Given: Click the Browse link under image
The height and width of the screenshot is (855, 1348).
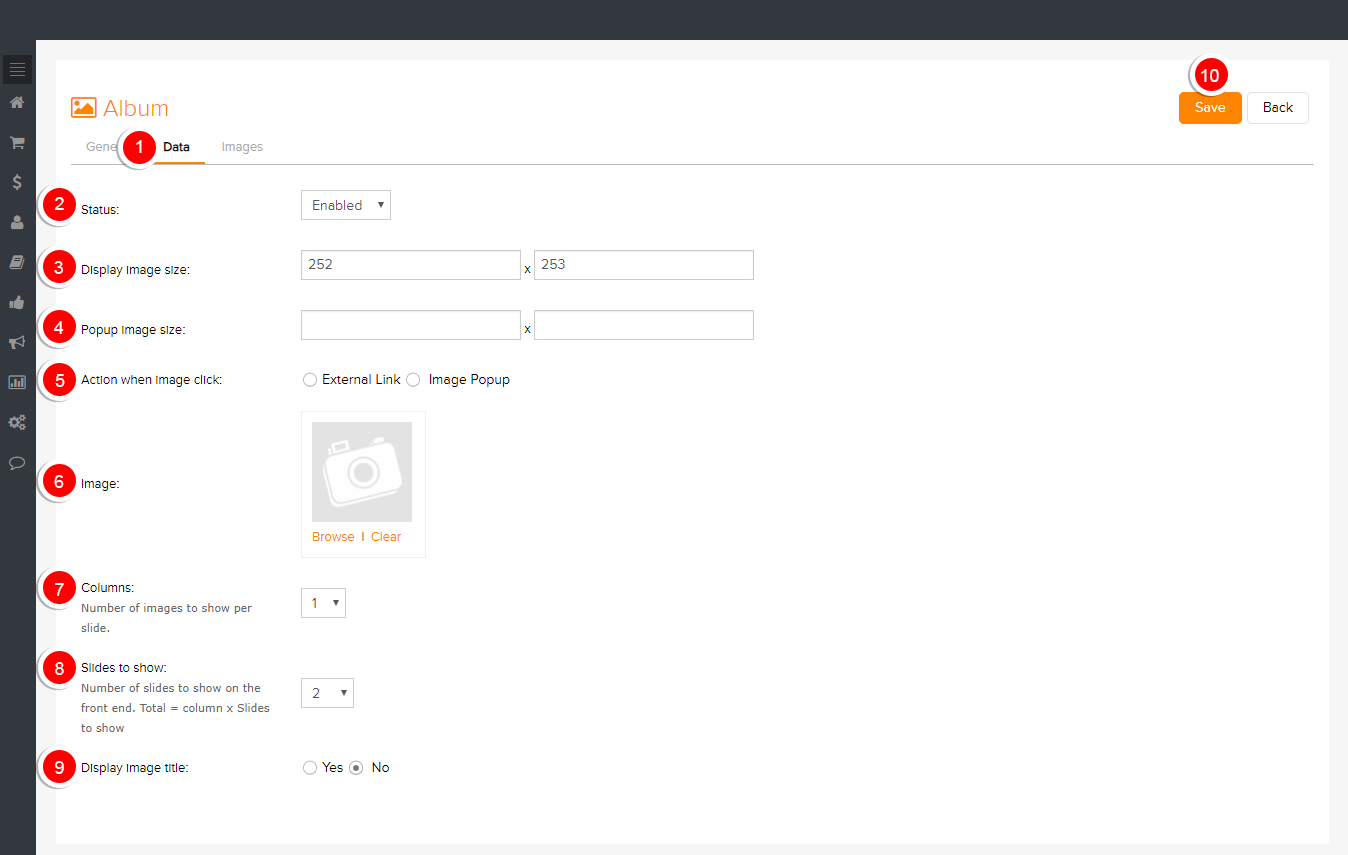Looking at the screenshot, I should (x=333, y=537).
